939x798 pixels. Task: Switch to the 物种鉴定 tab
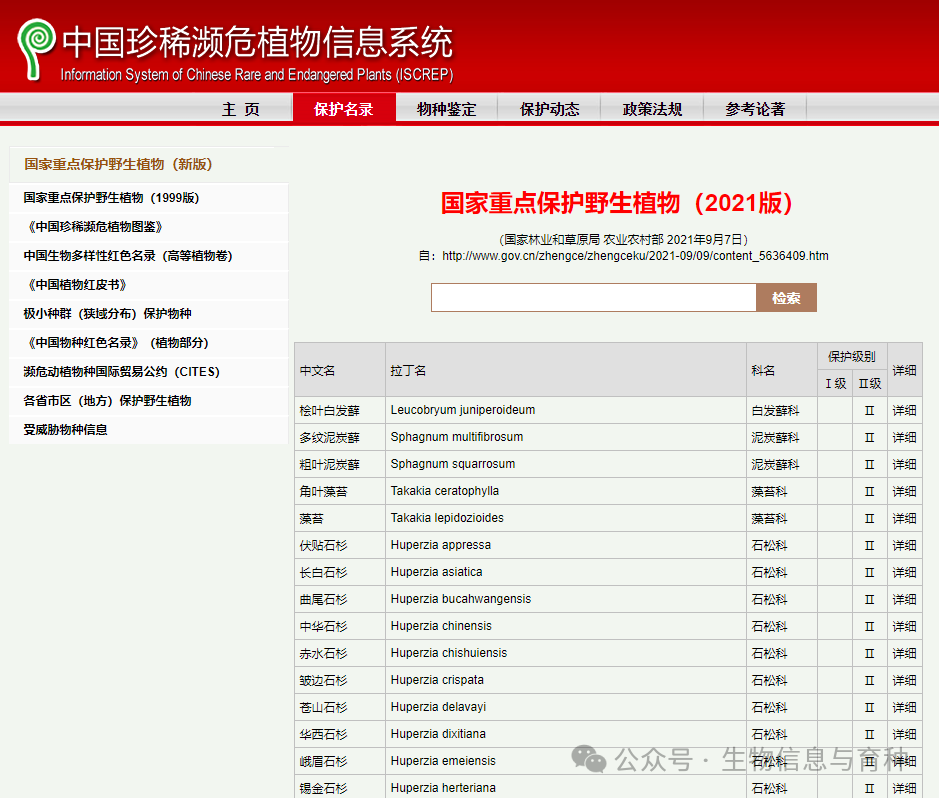coord(446,110)
